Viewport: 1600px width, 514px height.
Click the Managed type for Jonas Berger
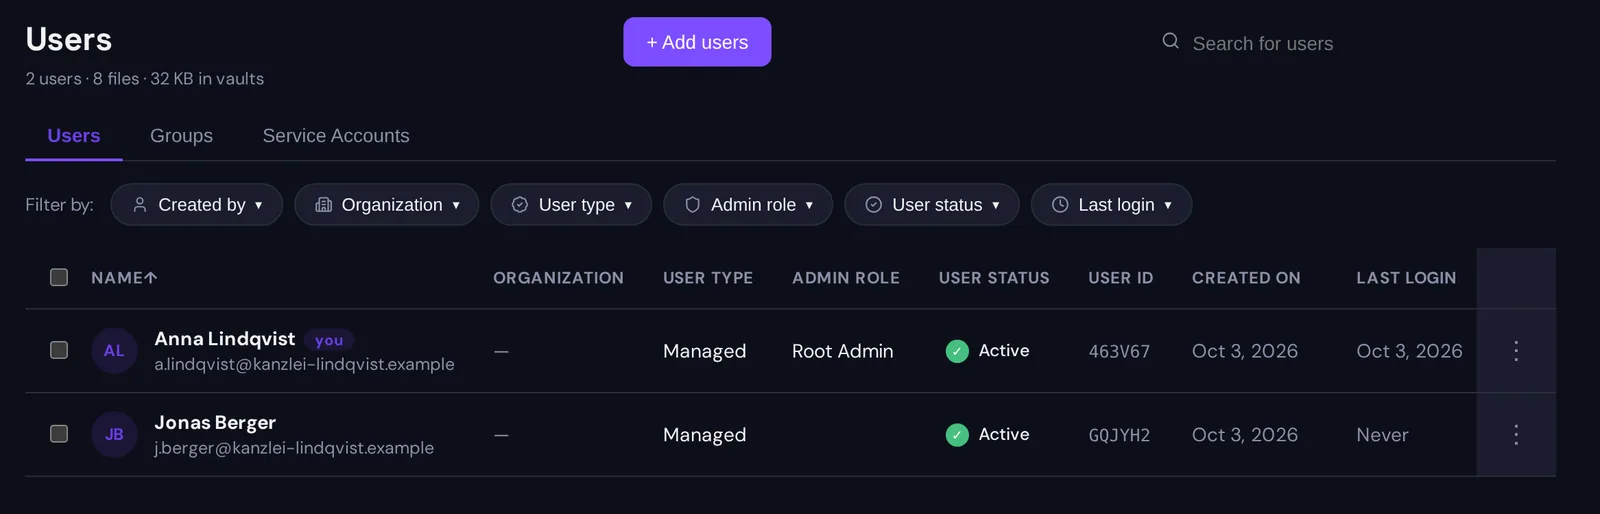tap(704, 435)
